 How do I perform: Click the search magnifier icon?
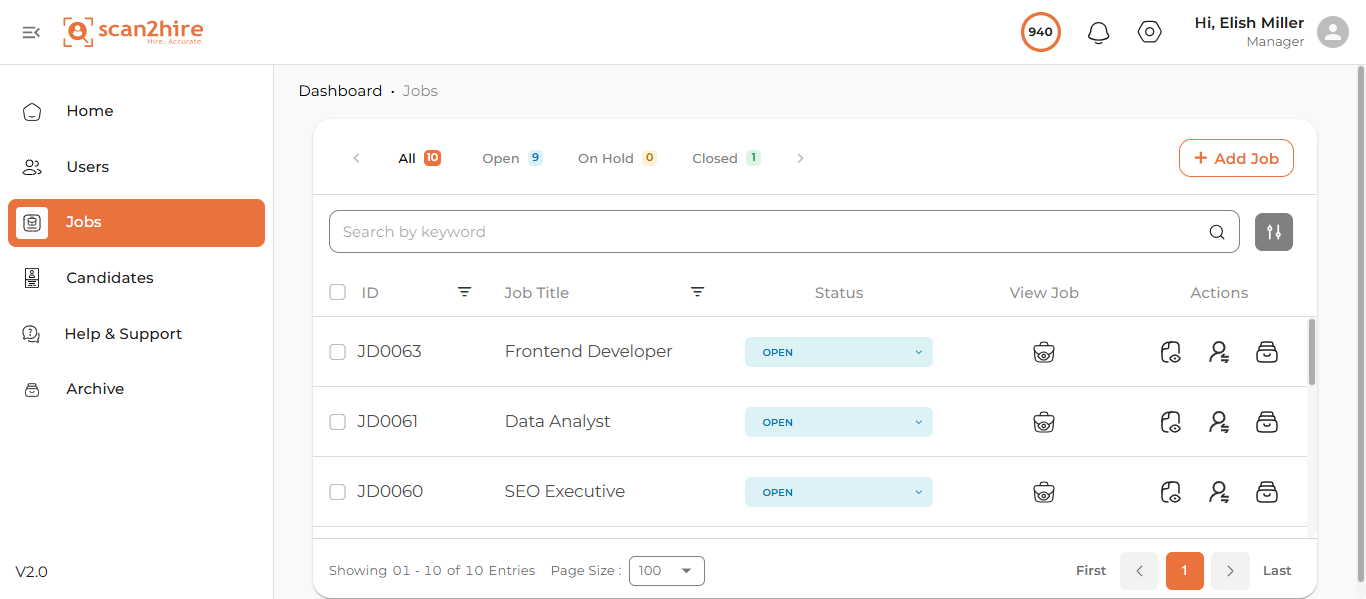click(x=1217, y=232)
